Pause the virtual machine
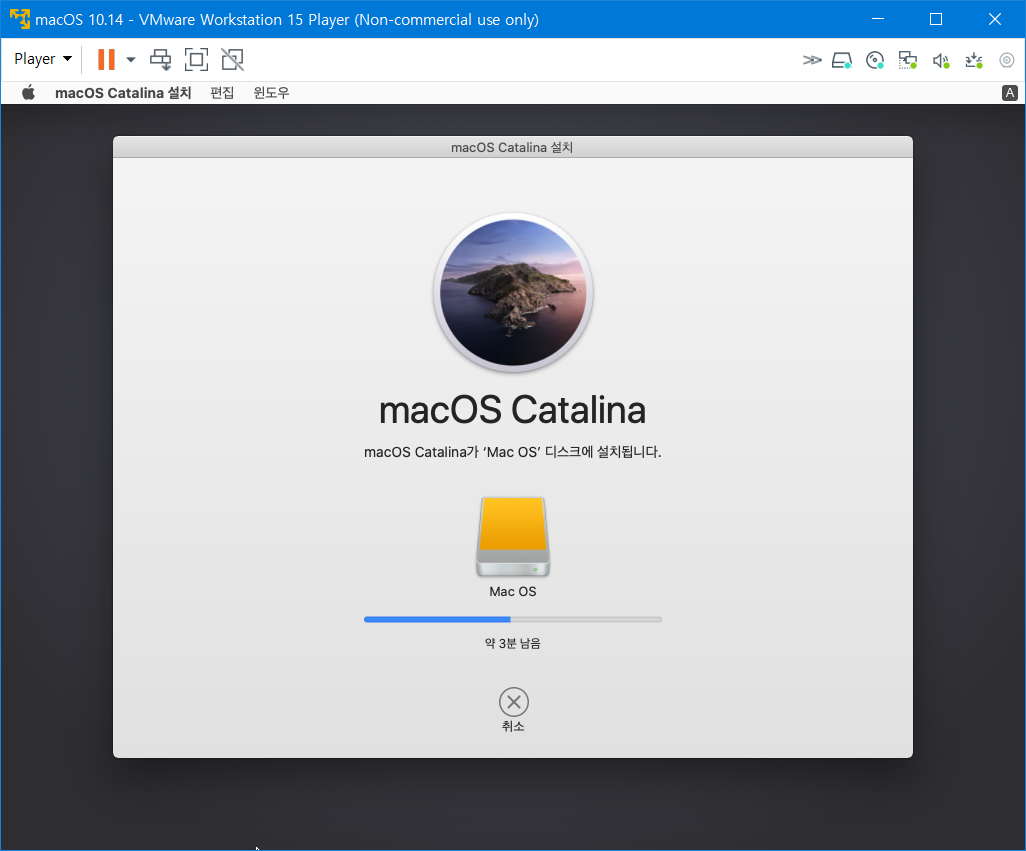1026x851 pixels. coord(106,59)
